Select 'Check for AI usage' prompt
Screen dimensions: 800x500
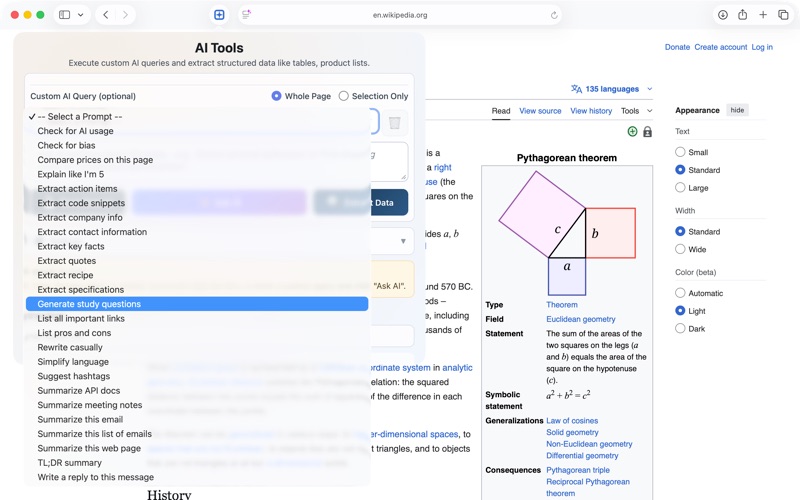197,131
